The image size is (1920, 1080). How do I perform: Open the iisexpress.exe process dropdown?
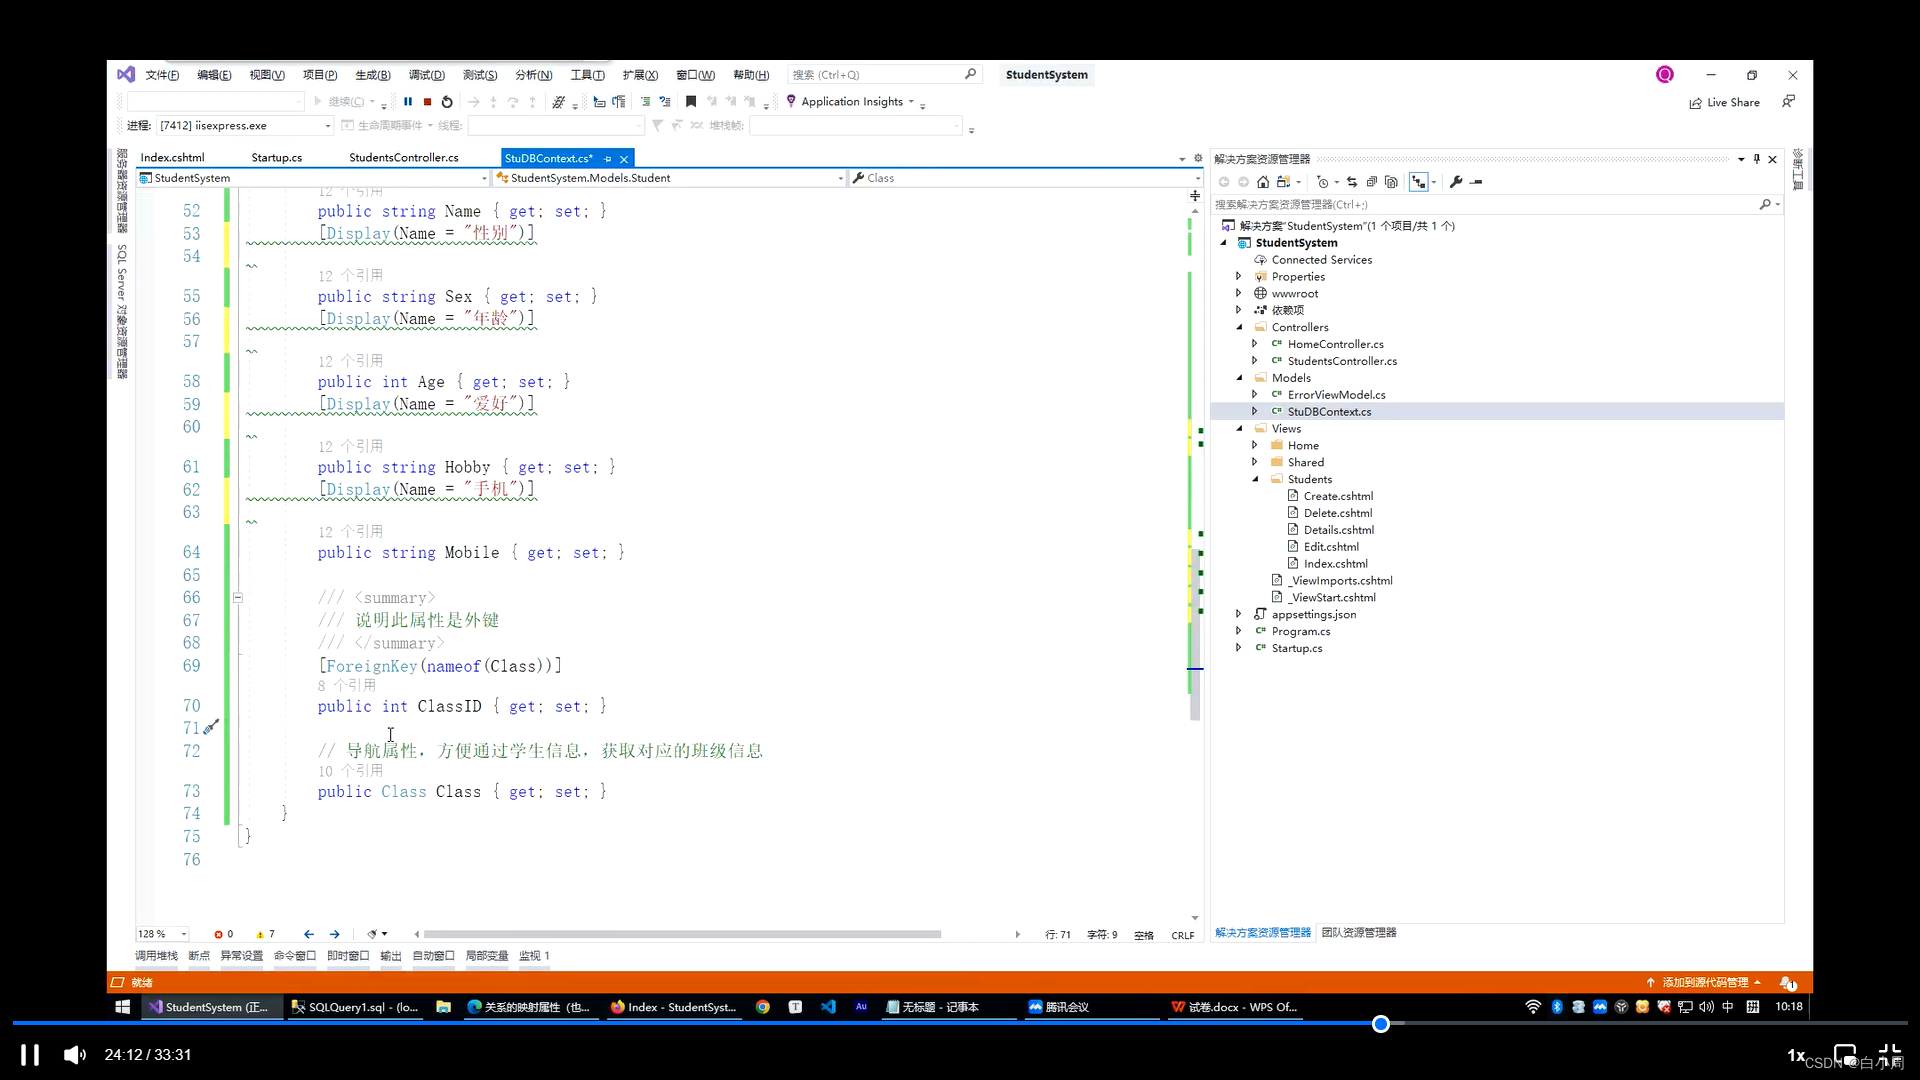click(327, 126)
